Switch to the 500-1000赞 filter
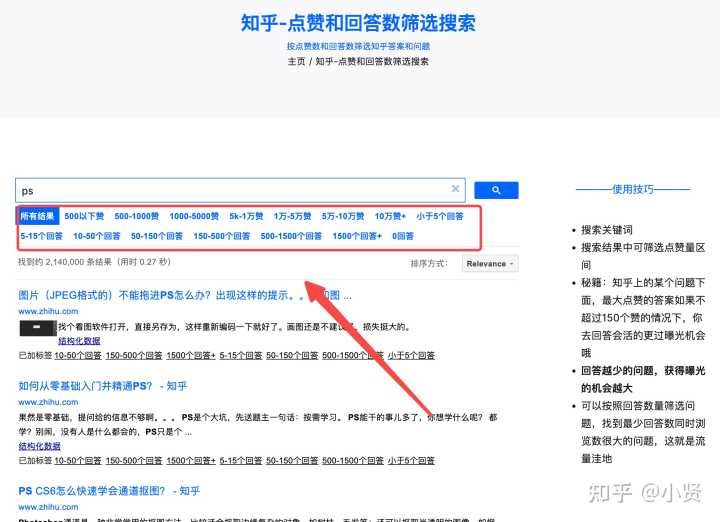The width and height of the screenshot is (720, 522). pos(136,216)
